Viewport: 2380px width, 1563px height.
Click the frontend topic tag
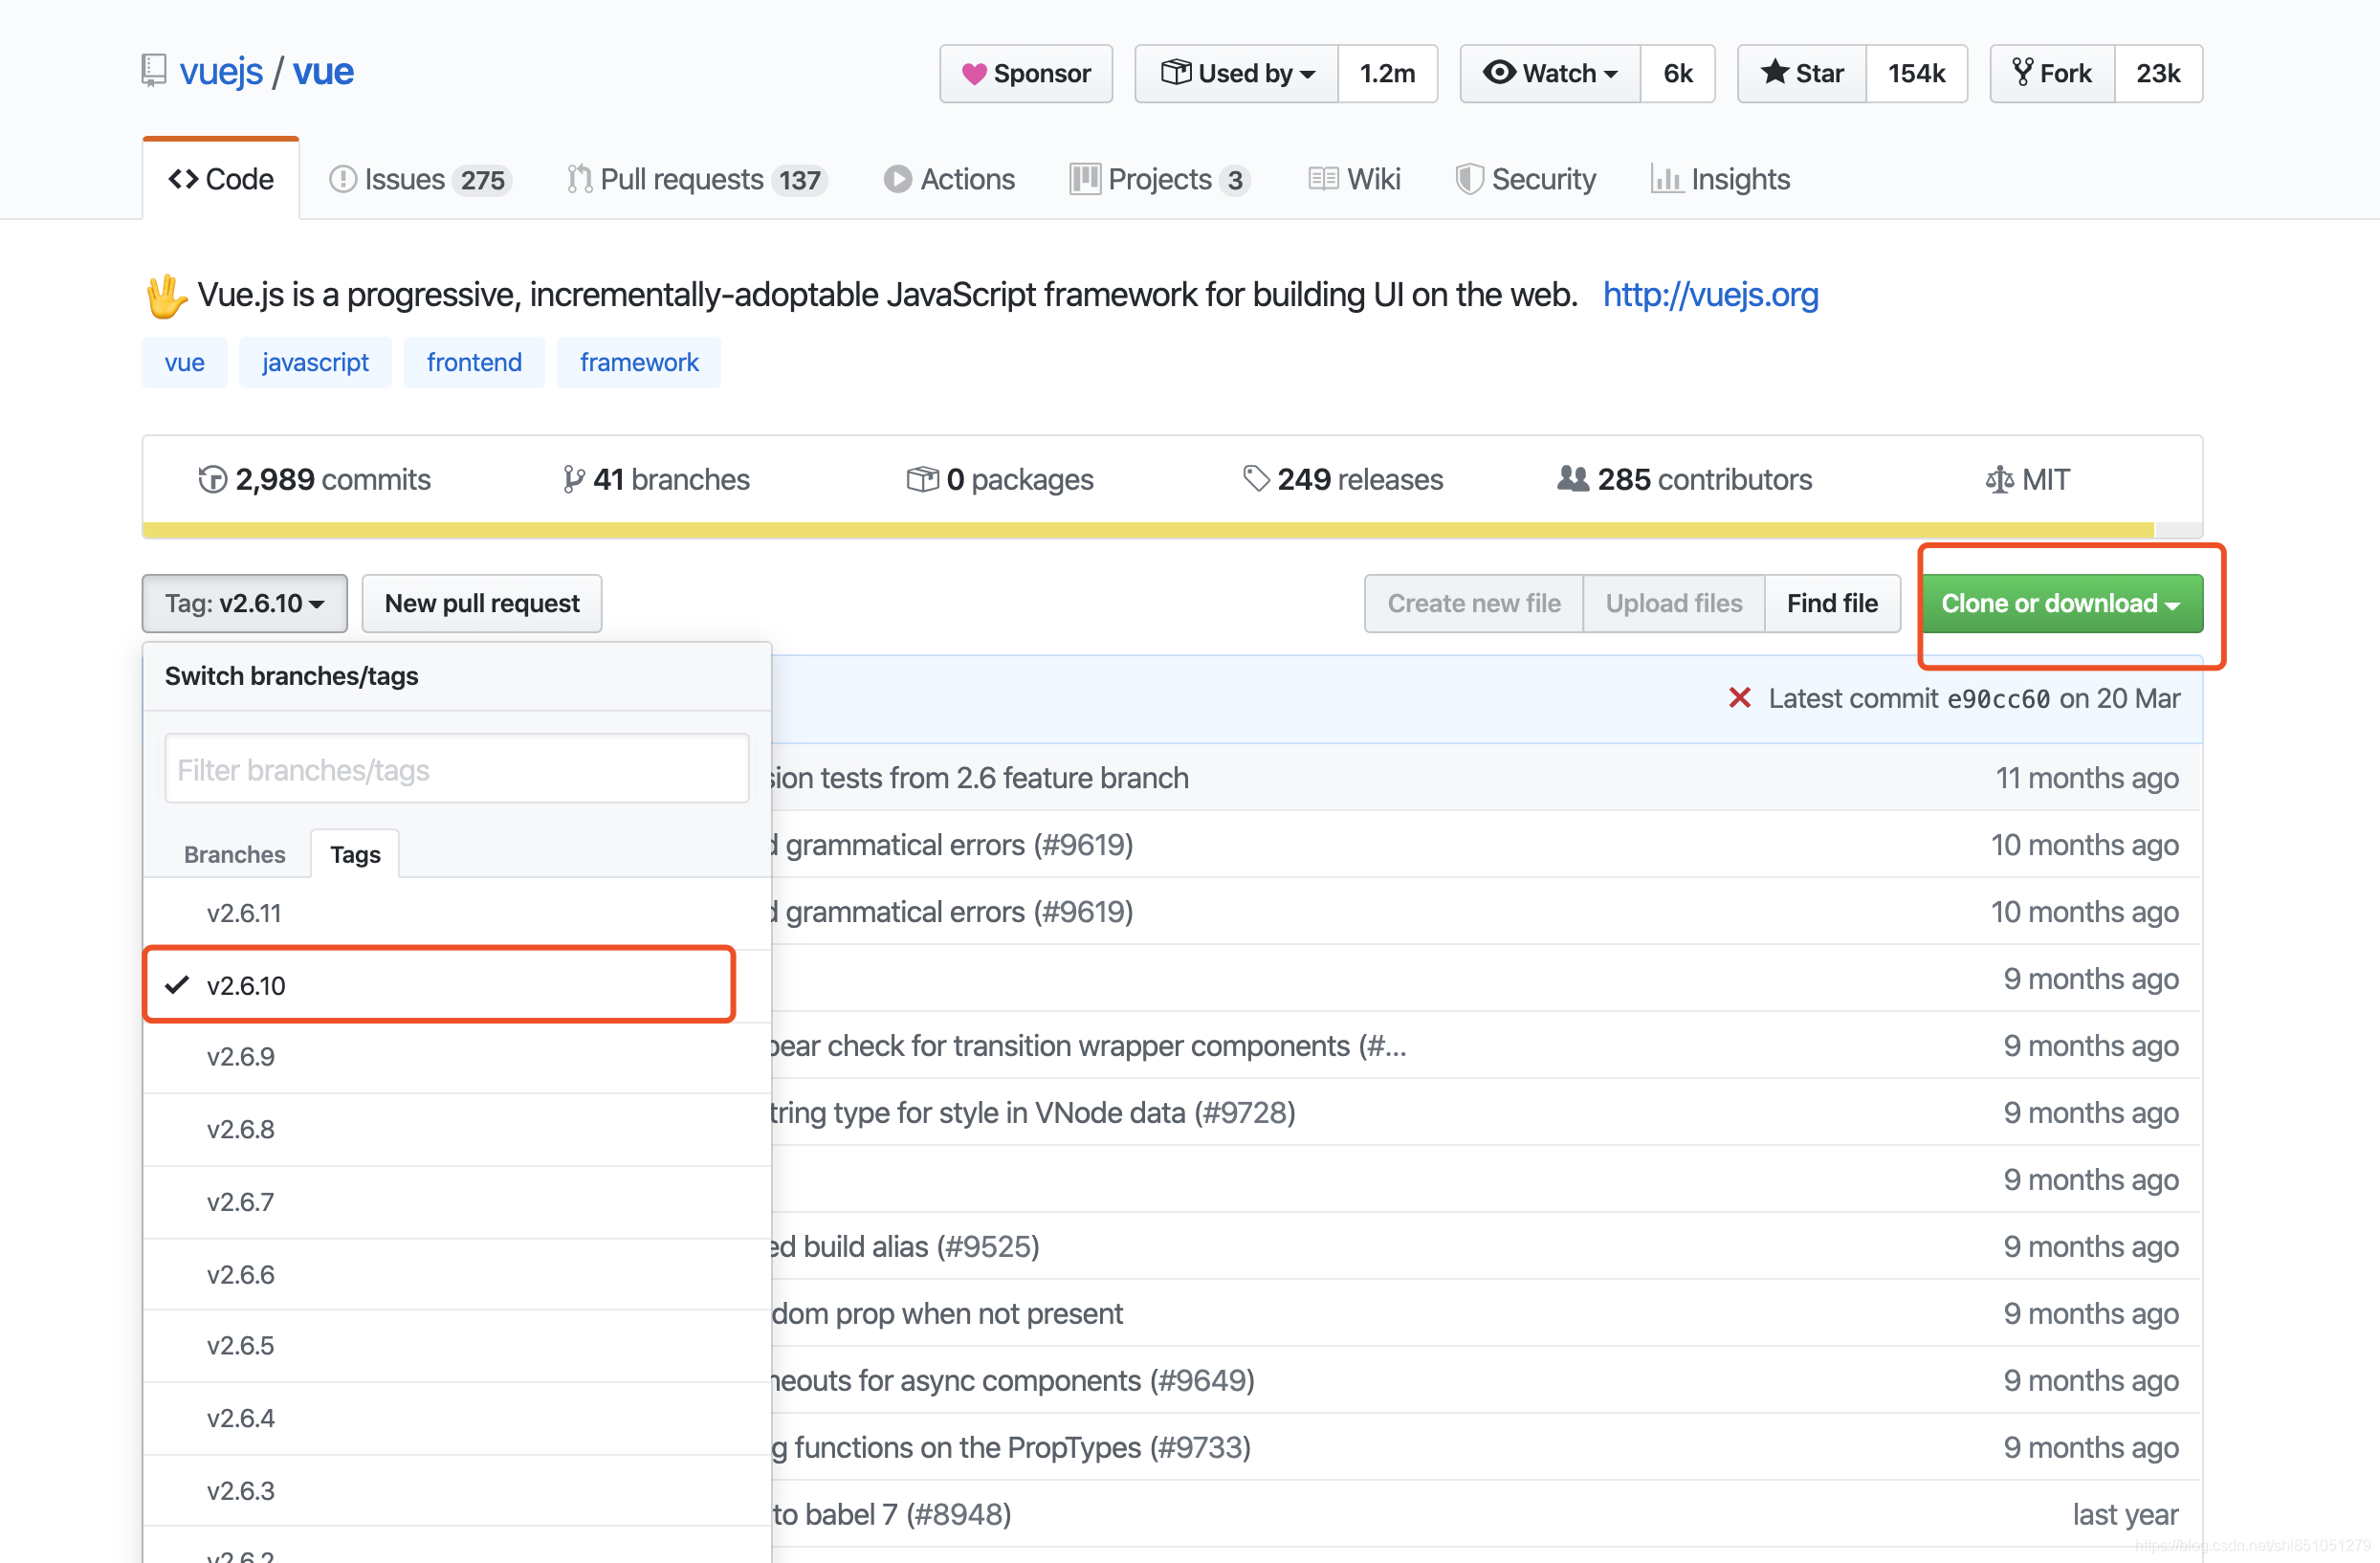(x=474, y=362)
